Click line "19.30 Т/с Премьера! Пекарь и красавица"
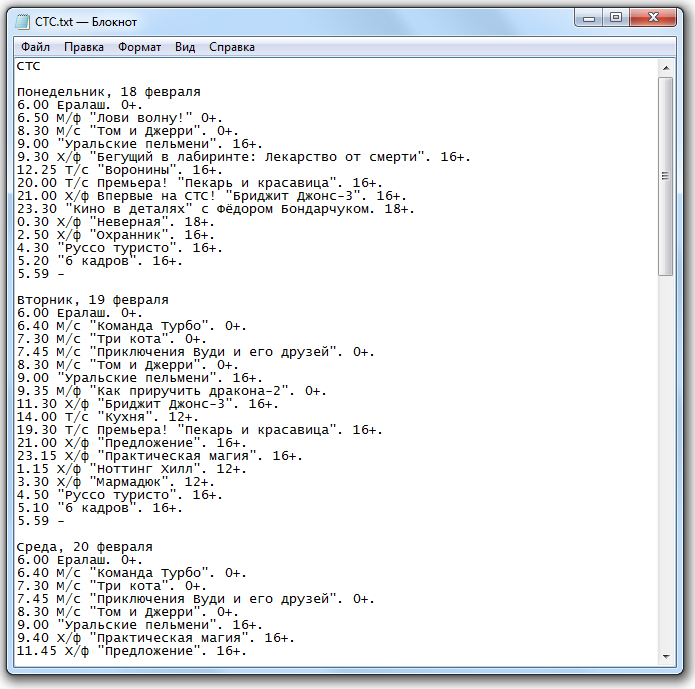This screenshot has width=695, height=689. (200, 430)
